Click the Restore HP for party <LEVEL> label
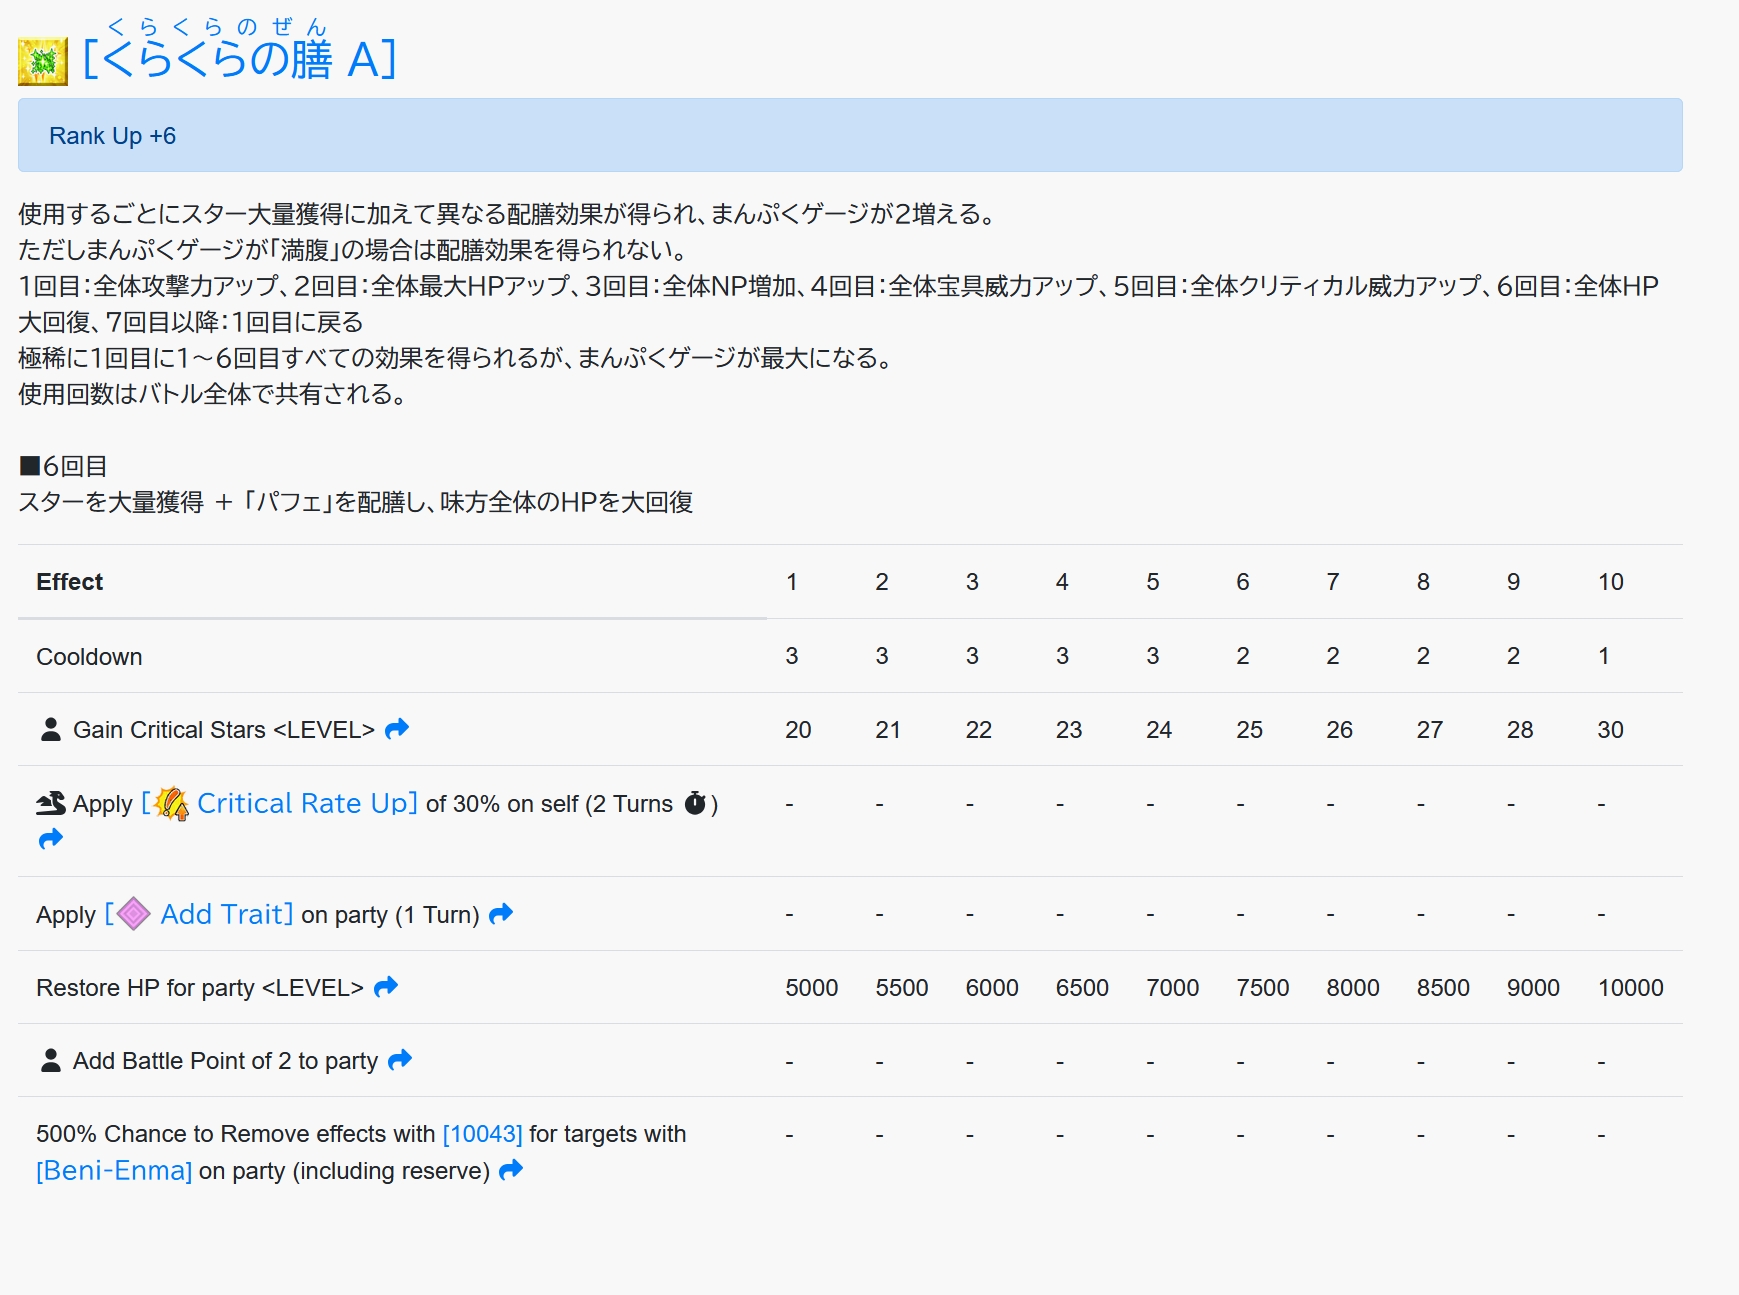Screen dimensions: 1739x1295 tap(200, 988)
